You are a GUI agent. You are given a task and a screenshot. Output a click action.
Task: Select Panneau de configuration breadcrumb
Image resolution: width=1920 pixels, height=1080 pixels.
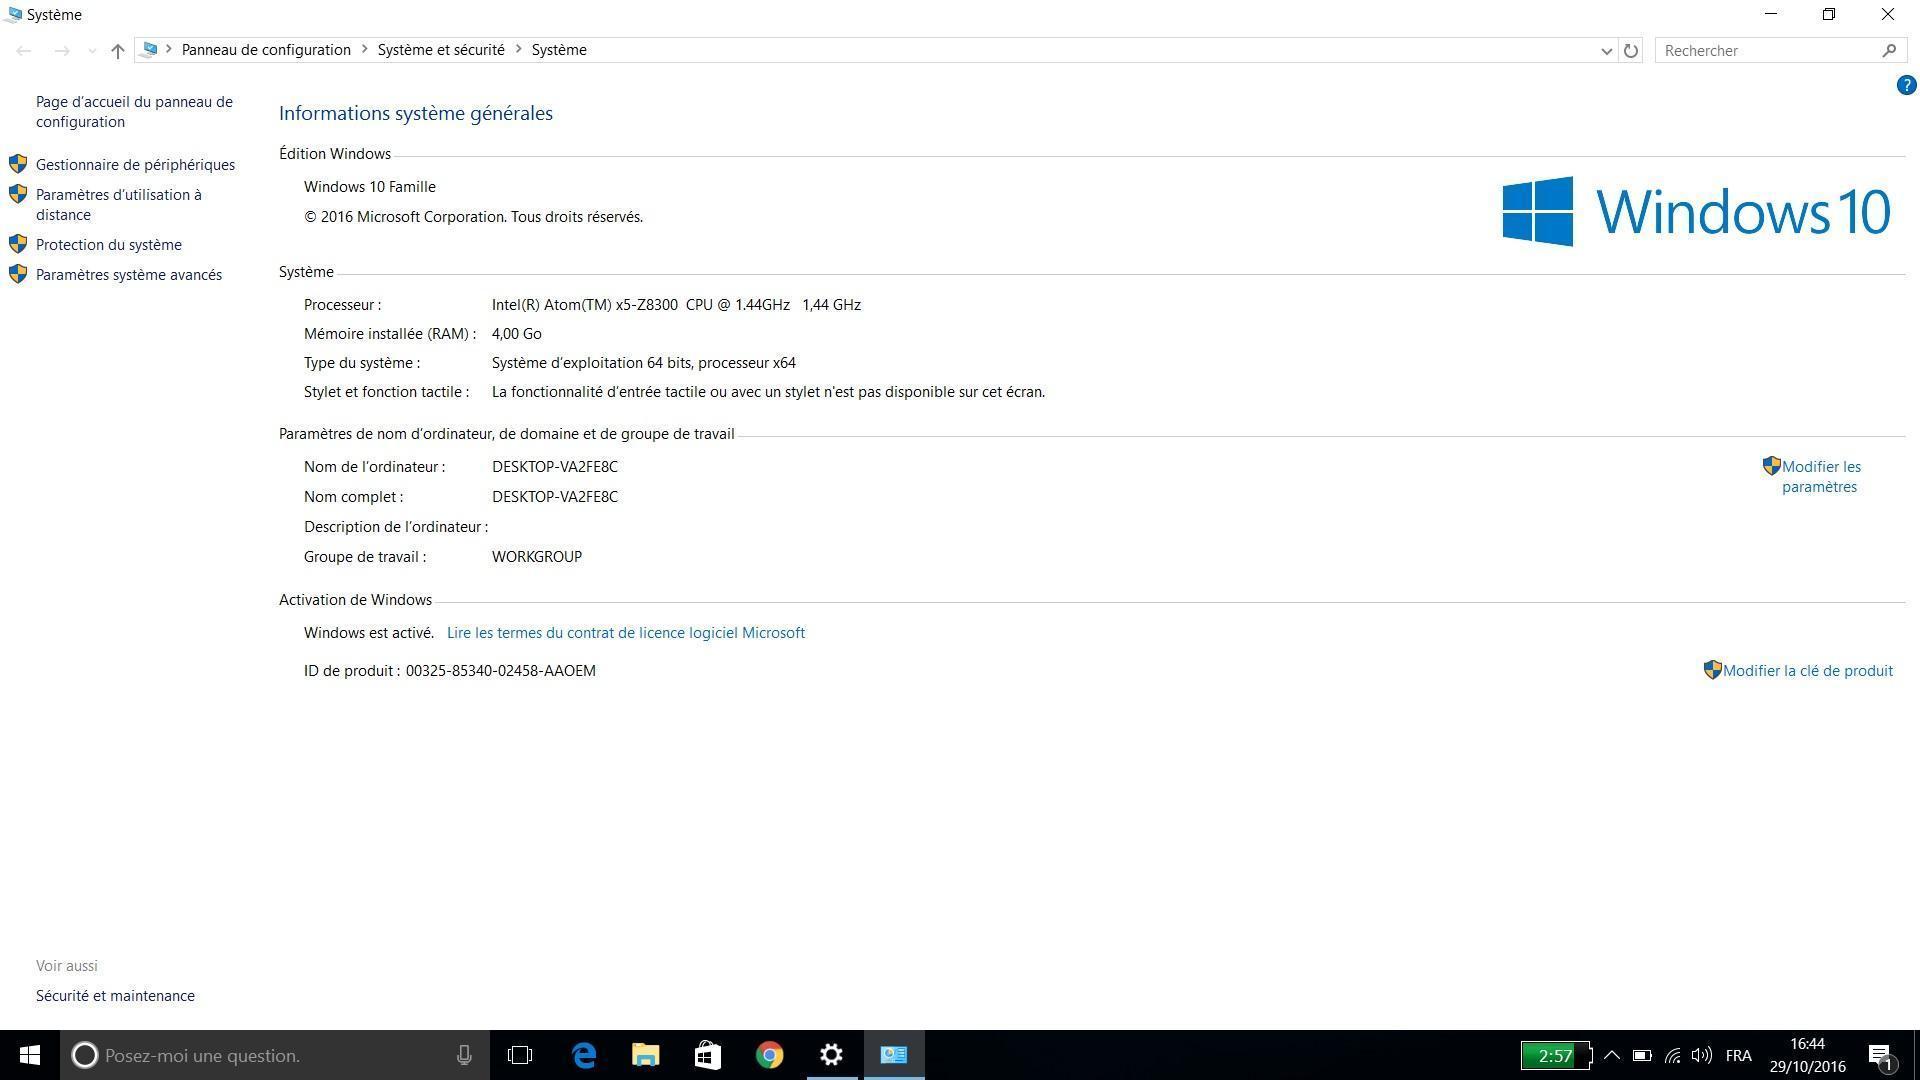point(266,50)
